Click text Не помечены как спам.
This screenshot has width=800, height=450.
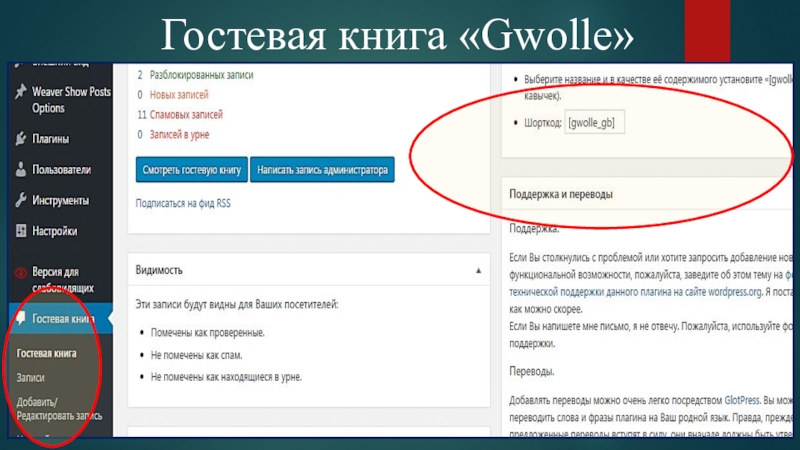click(196, 355)
